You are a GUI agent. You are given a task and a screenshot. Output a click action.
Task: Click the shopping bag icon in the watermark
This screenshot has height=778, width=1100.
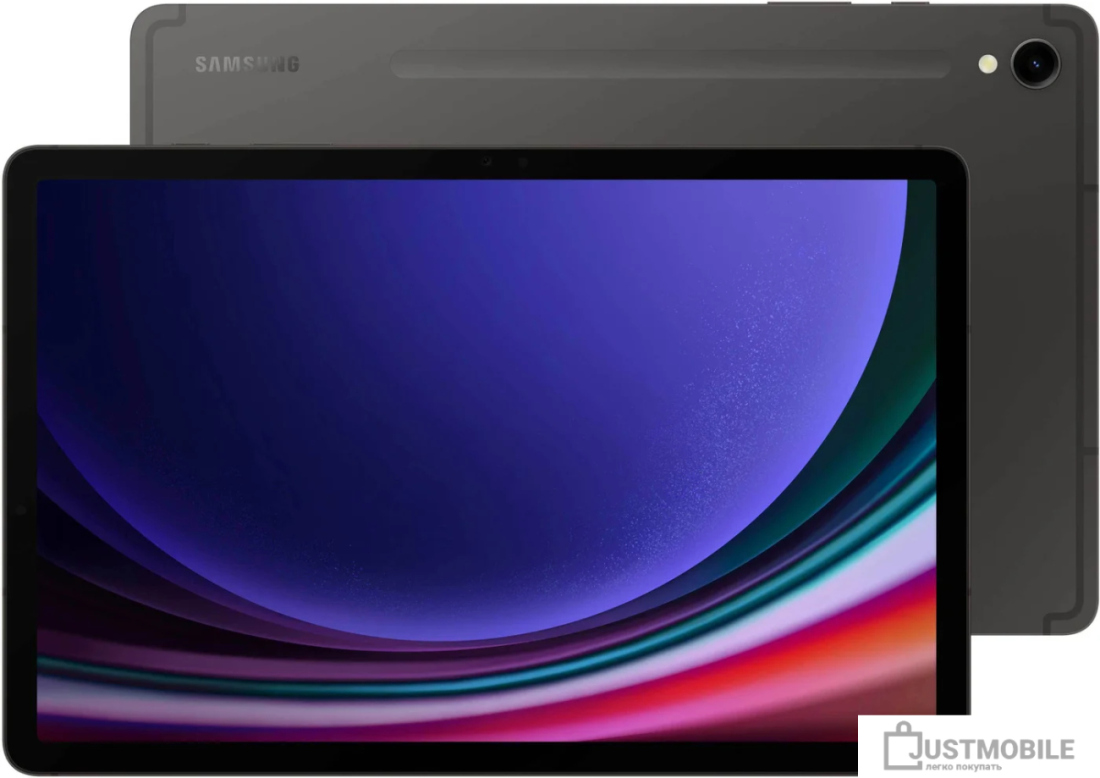click(x=903, y=746)
